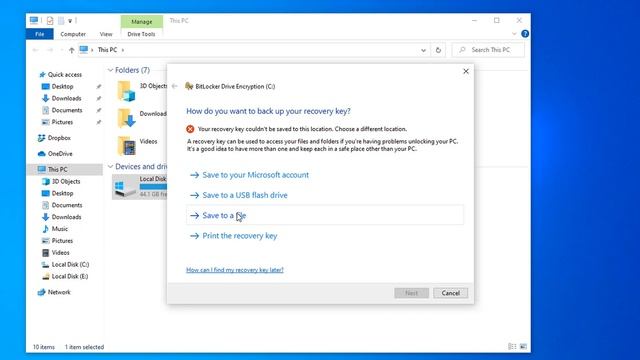Open Music in navigation pane
The width and height of the screenshot is (640, 360).
pyautogui.click(x=60, y=228)
